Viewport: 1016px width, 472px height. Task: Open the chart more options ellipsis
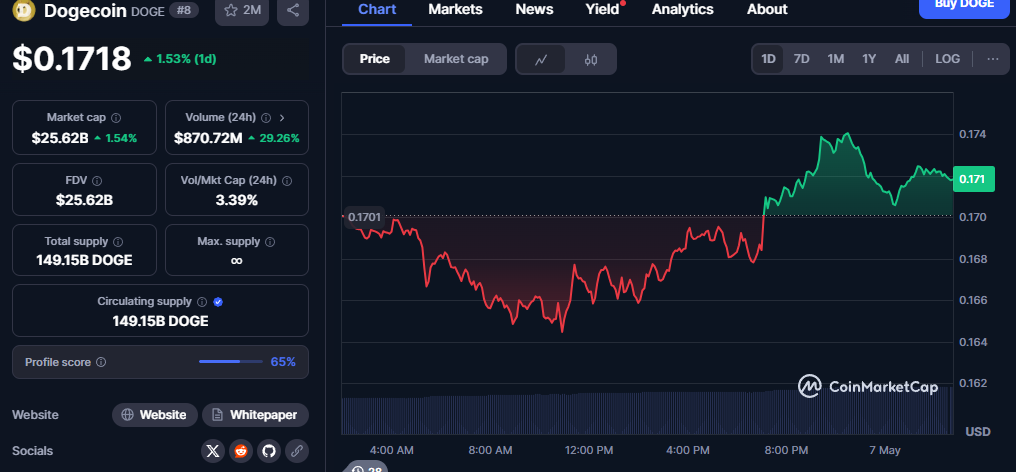click(993, 59)
